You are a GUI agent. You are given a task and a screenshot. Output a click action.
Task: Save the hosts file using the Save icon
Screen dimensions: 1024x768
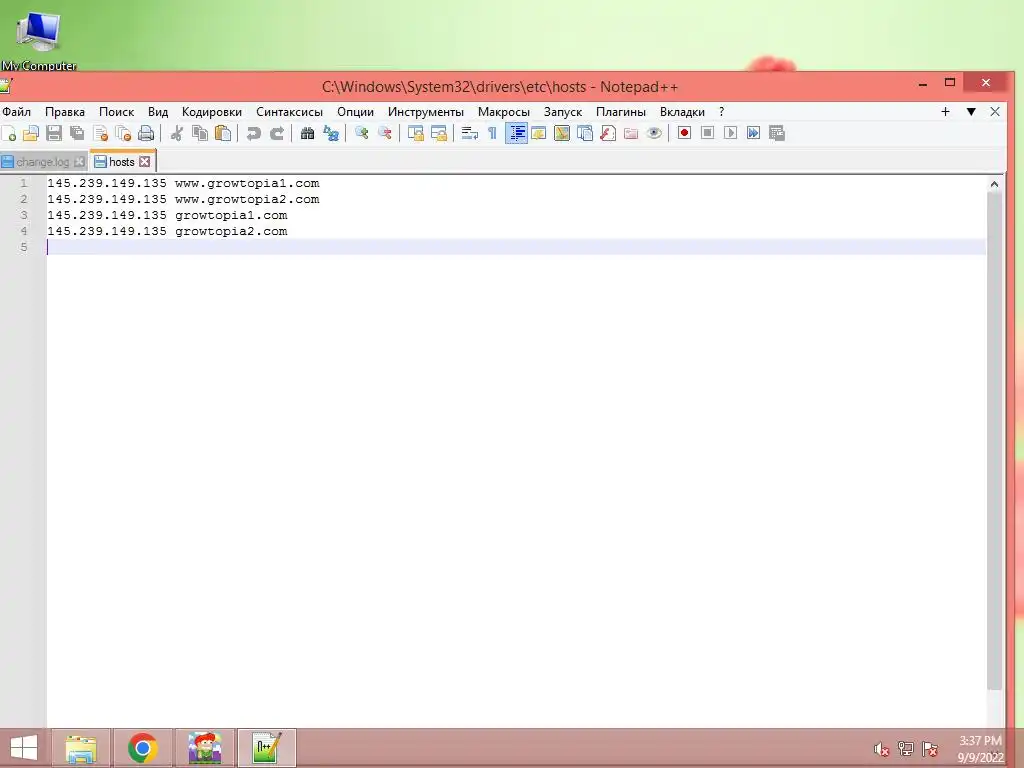click(x=54, y=133)
